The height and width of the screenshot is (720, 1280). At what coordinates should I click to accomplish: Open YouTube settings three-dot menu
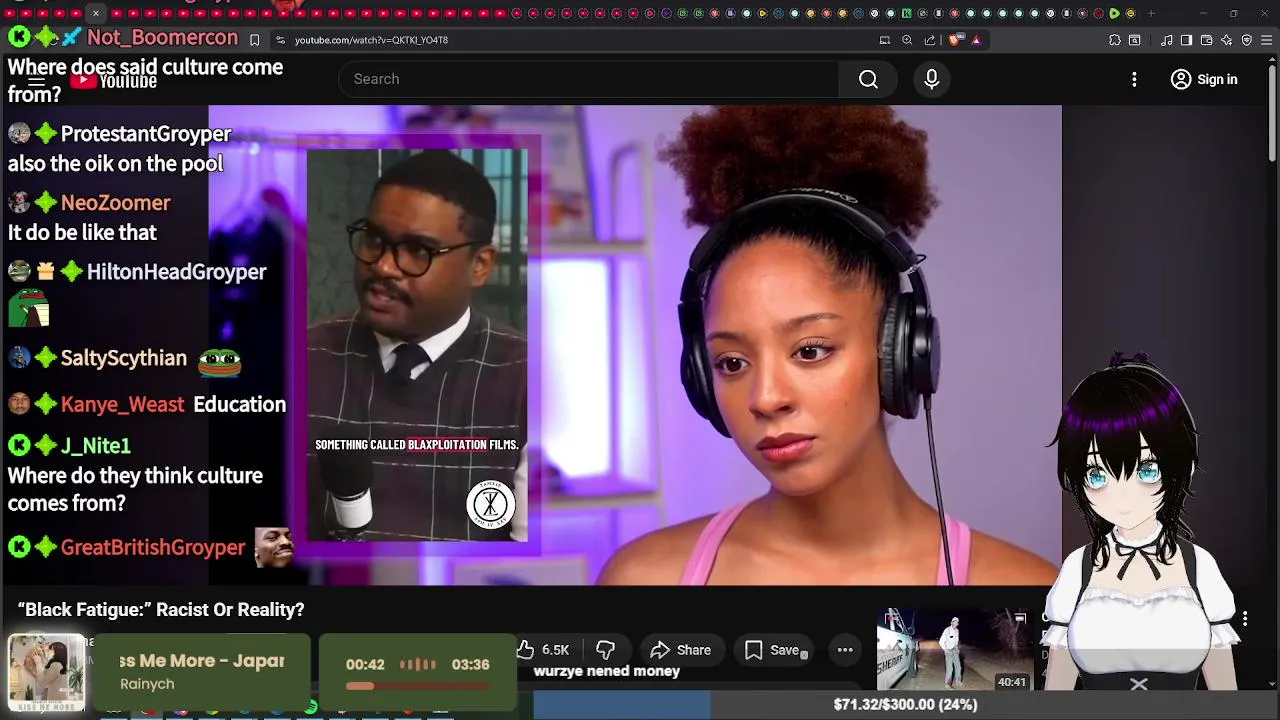click(1134, 79)
